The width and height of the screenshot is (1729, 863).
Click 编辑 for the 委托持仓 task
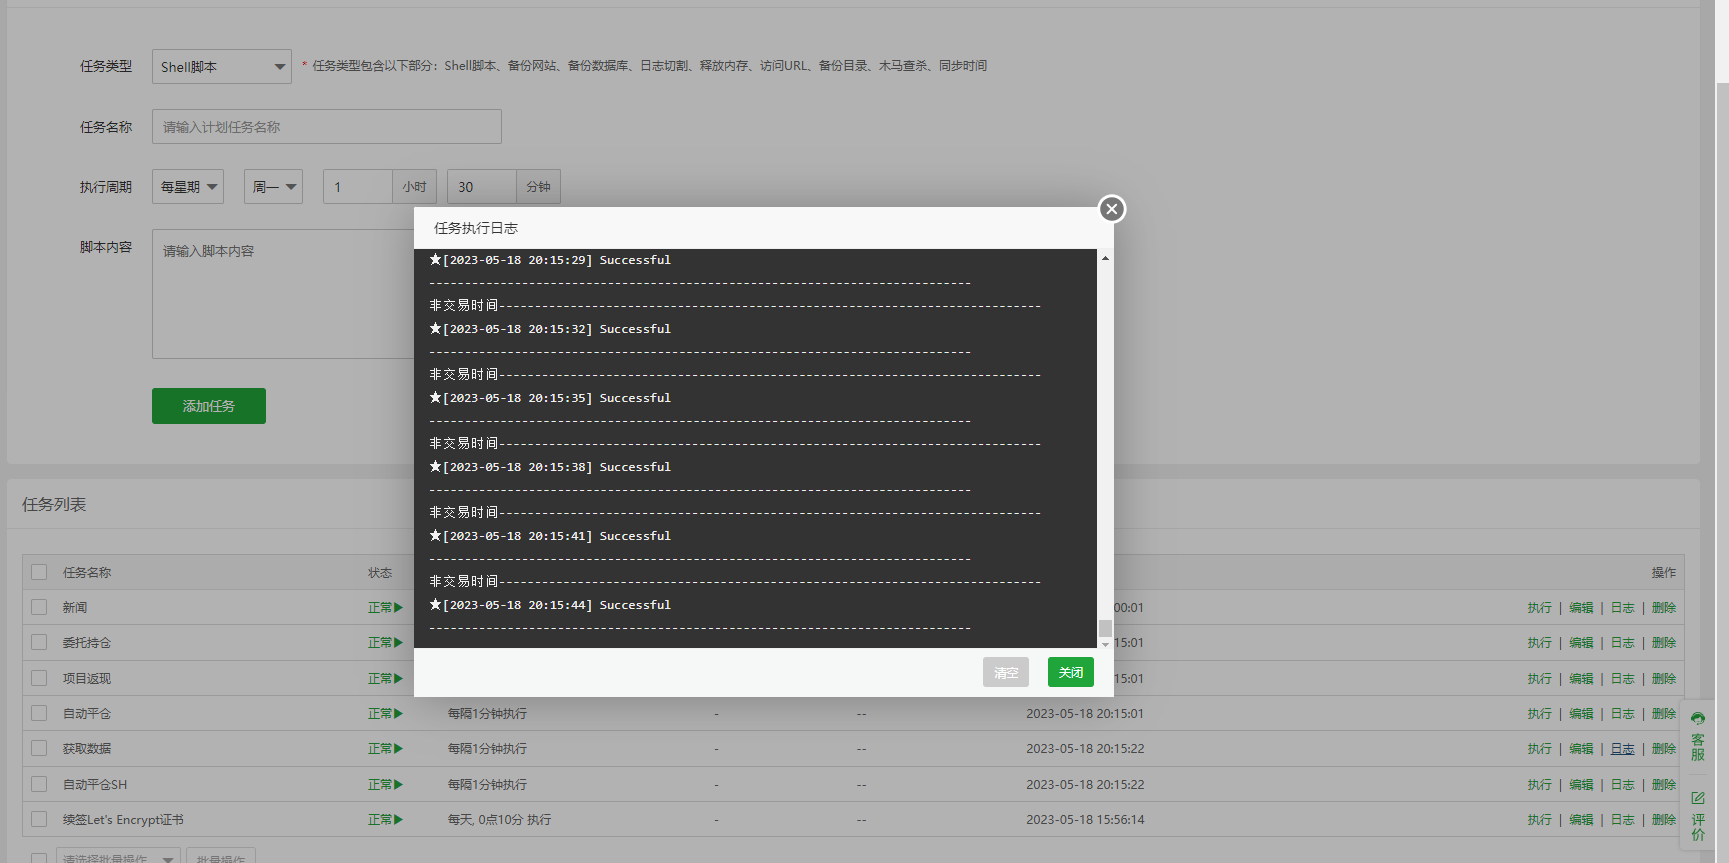(1581, 643)
